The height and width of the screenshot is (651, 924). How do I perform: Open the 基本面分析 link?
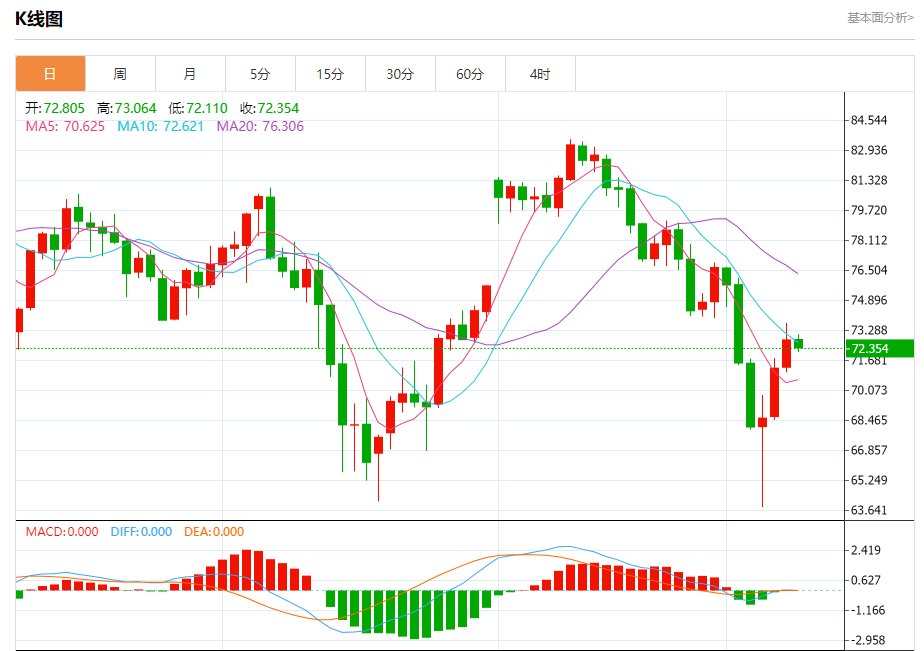pyautogui.click(x=880, y=18)
